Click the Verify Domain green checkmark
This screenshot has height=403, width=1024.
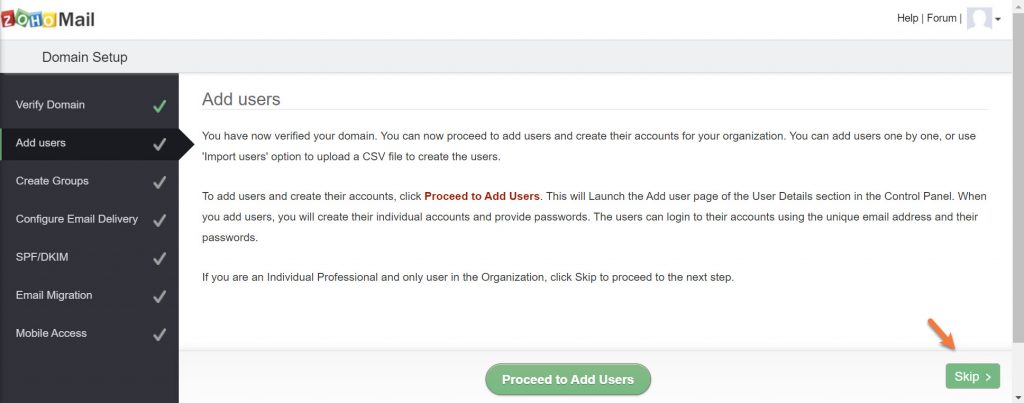tap(158, 105)
